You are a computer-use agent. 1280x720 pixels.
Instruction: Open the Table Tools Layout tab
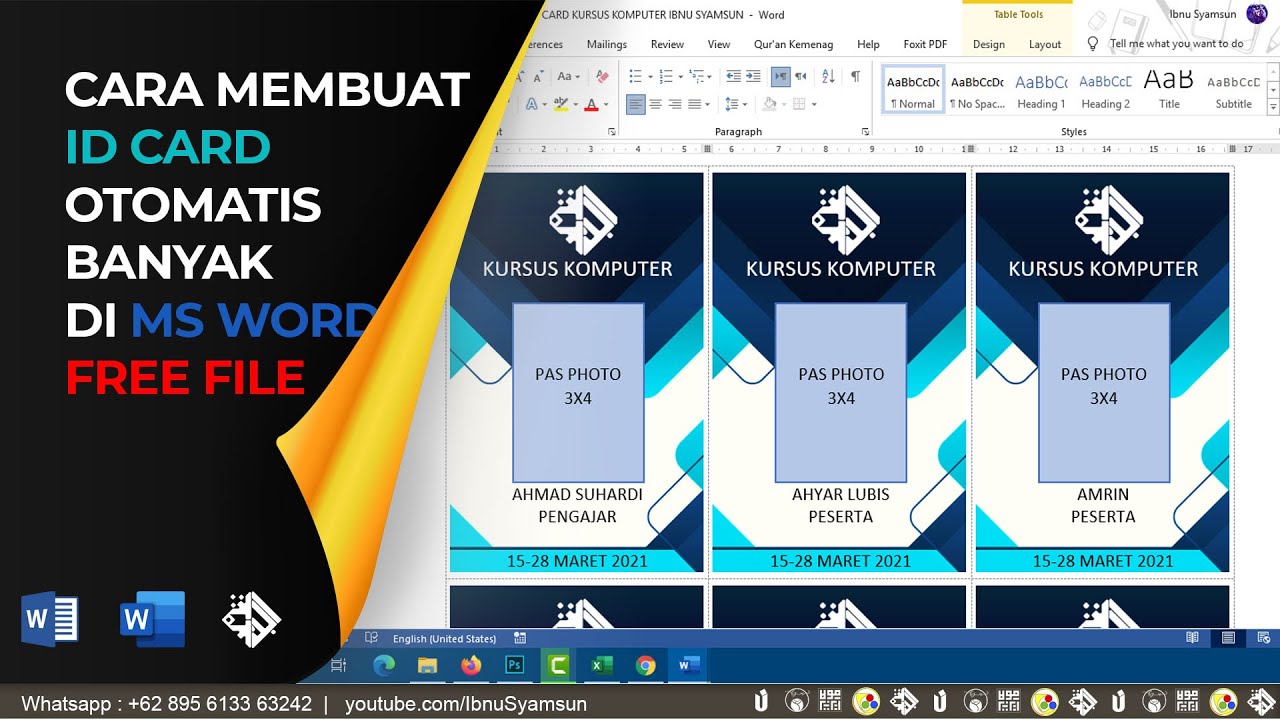coord(1045,44)
